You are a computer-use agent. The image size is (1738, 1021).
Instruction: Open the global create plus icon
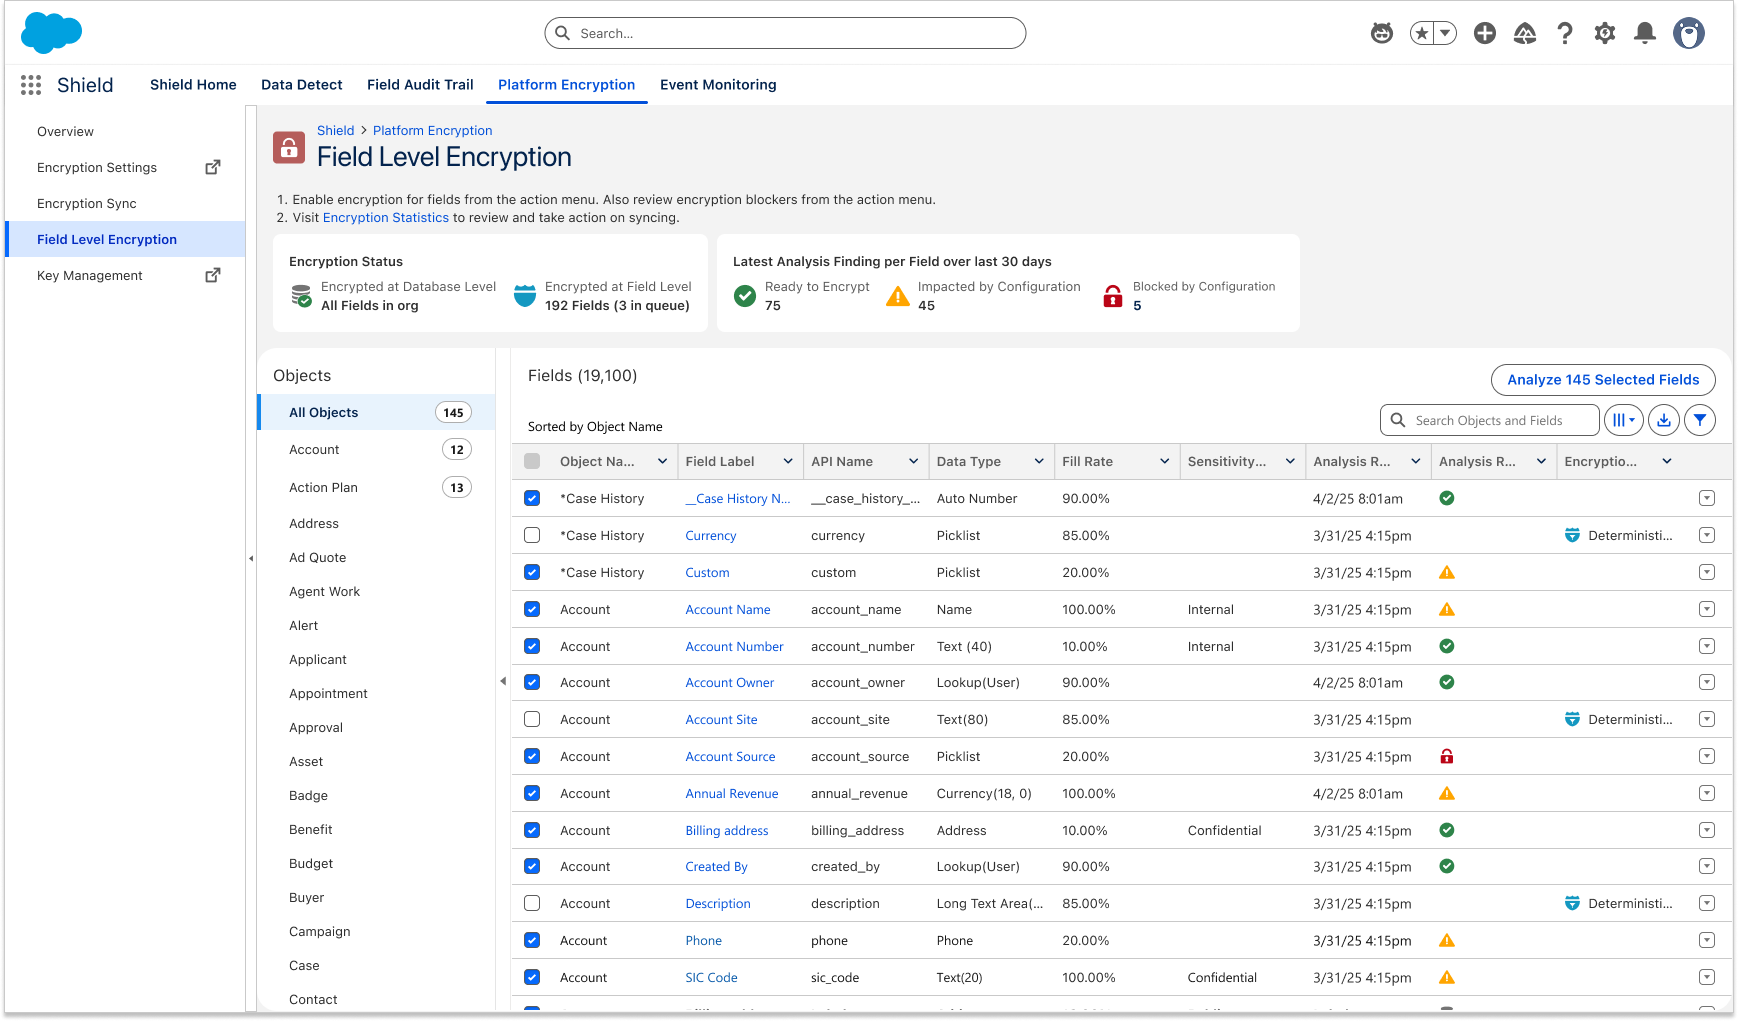[x=1485, y=33]
